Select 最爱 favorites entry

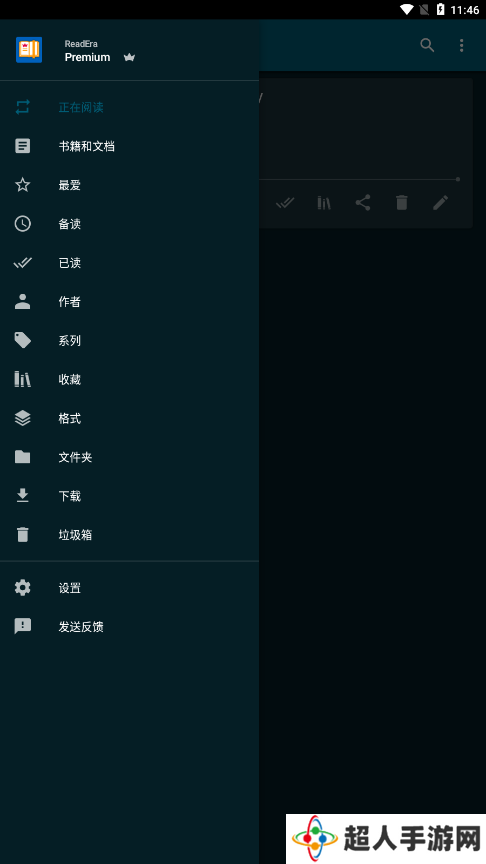tap(129, 185)
